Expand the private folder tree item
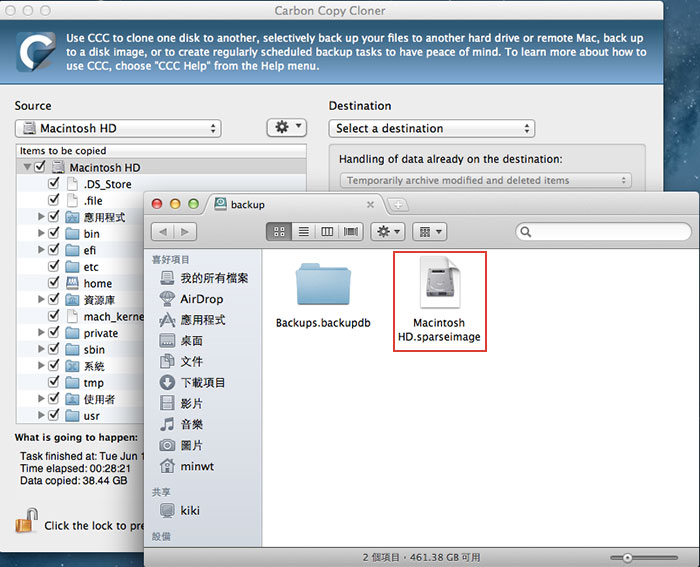Image resolution: width=700 pixels, height=567 pixels. click(x=41, y=332)
